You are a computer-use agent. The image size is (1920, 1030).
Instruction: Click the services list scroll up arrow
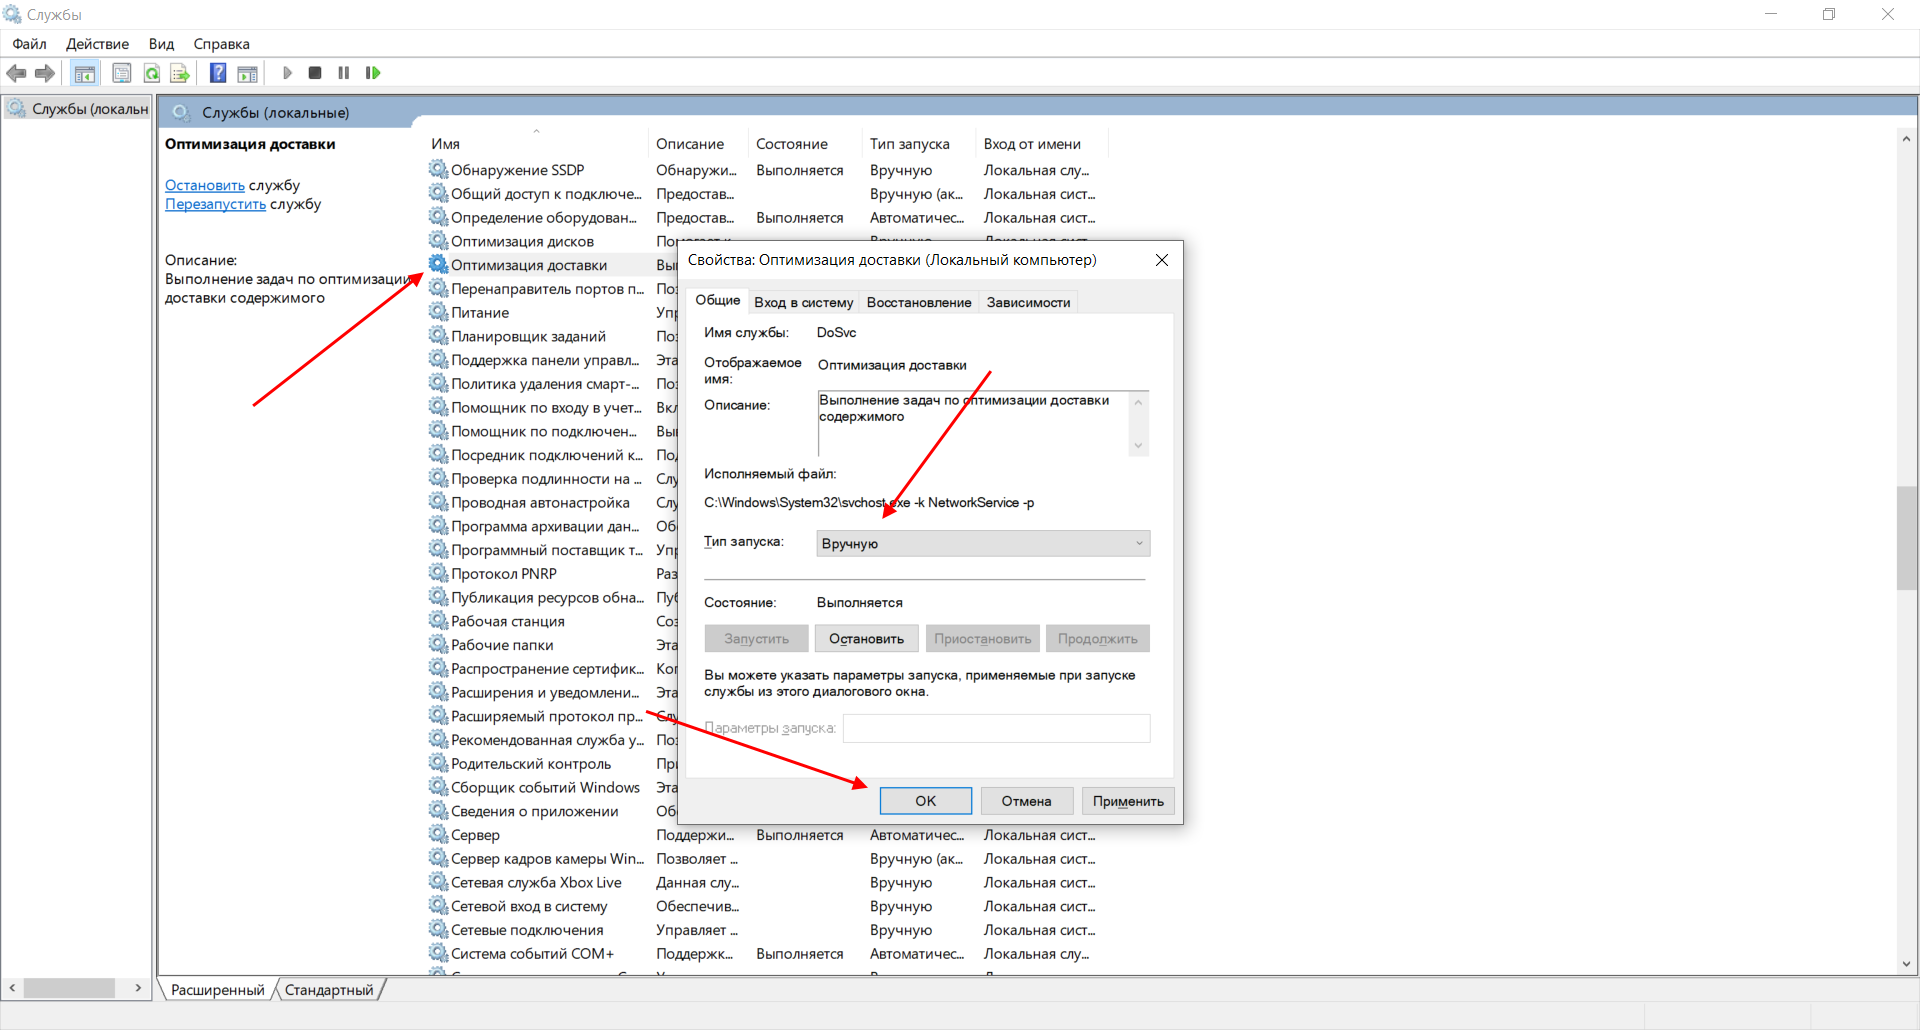1906,139
